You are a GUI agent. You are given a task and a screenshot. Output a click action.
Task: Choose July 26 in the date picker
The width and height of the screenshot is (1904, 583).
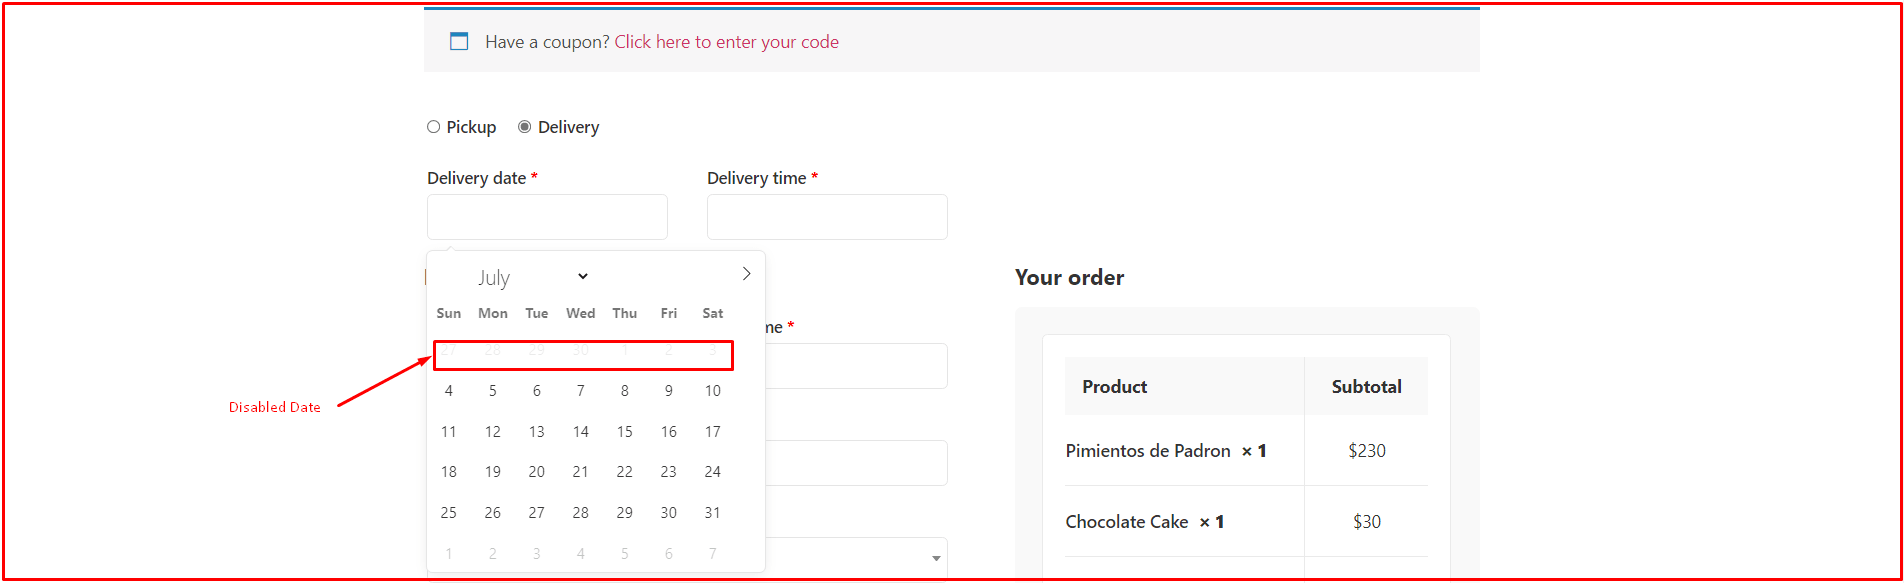[x=493, y=513]
